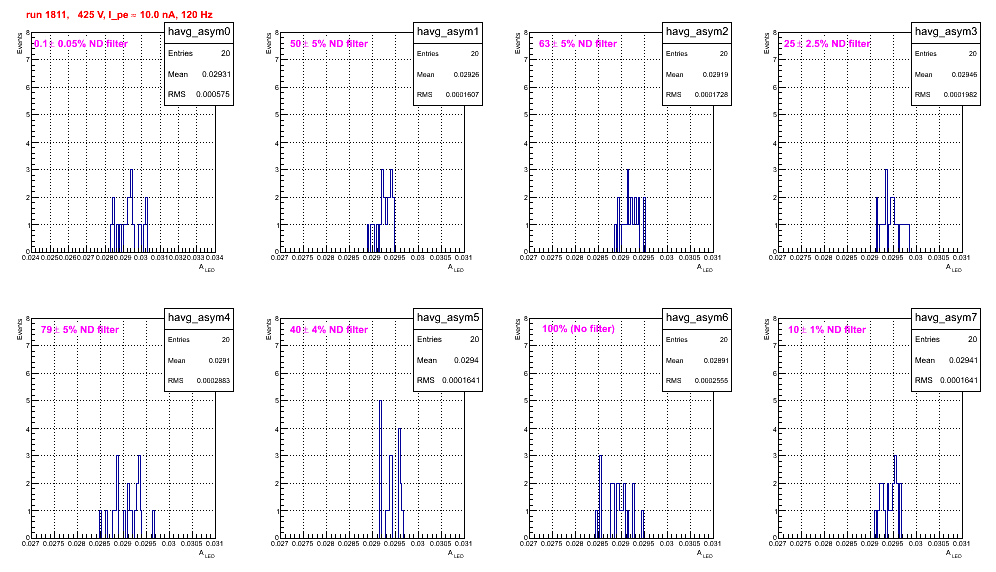Select the havg_asym2 stats box title

(697, 32)
